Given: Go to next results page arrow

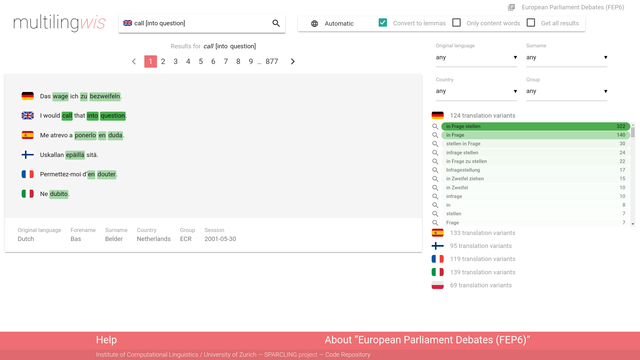Looking at the screenshot, I should 293,62.
